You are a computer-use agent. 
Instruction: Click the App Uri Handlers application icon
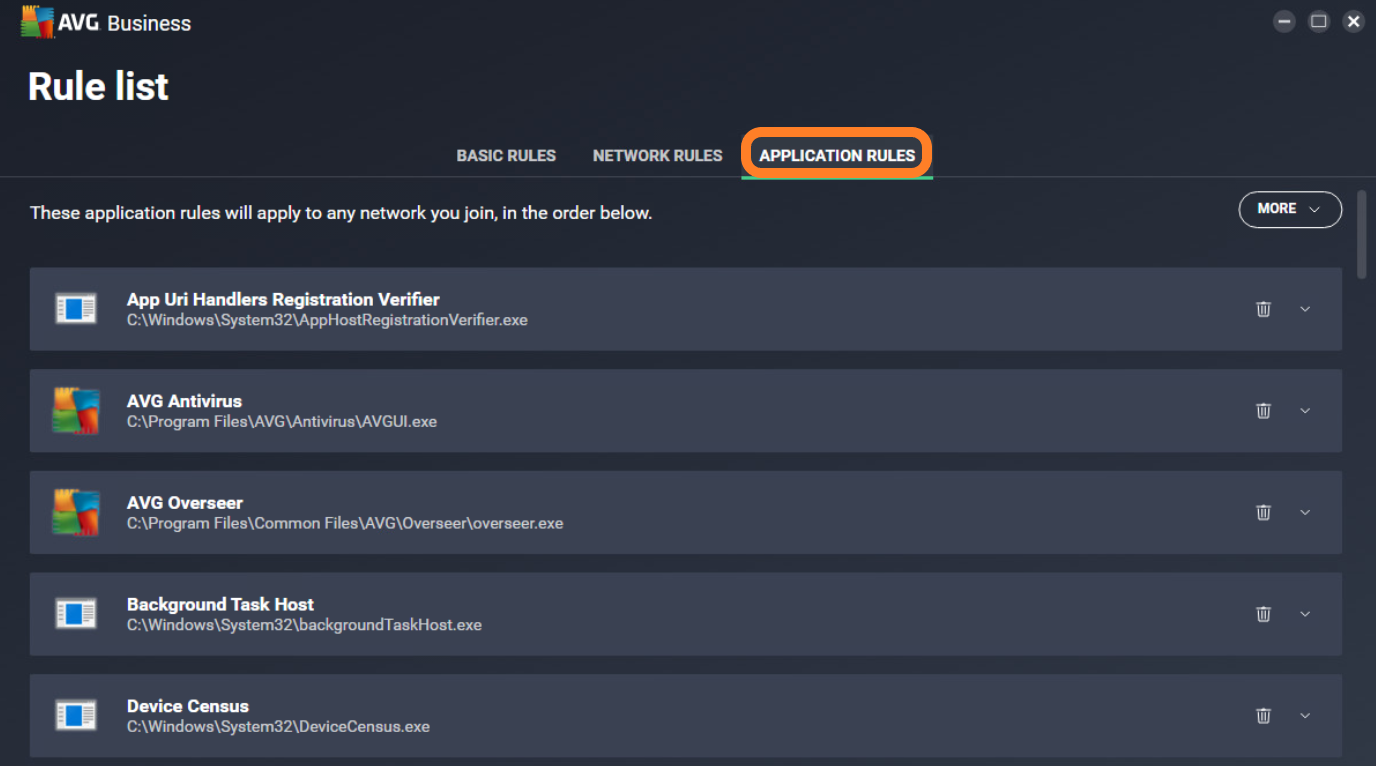[76, 309]
